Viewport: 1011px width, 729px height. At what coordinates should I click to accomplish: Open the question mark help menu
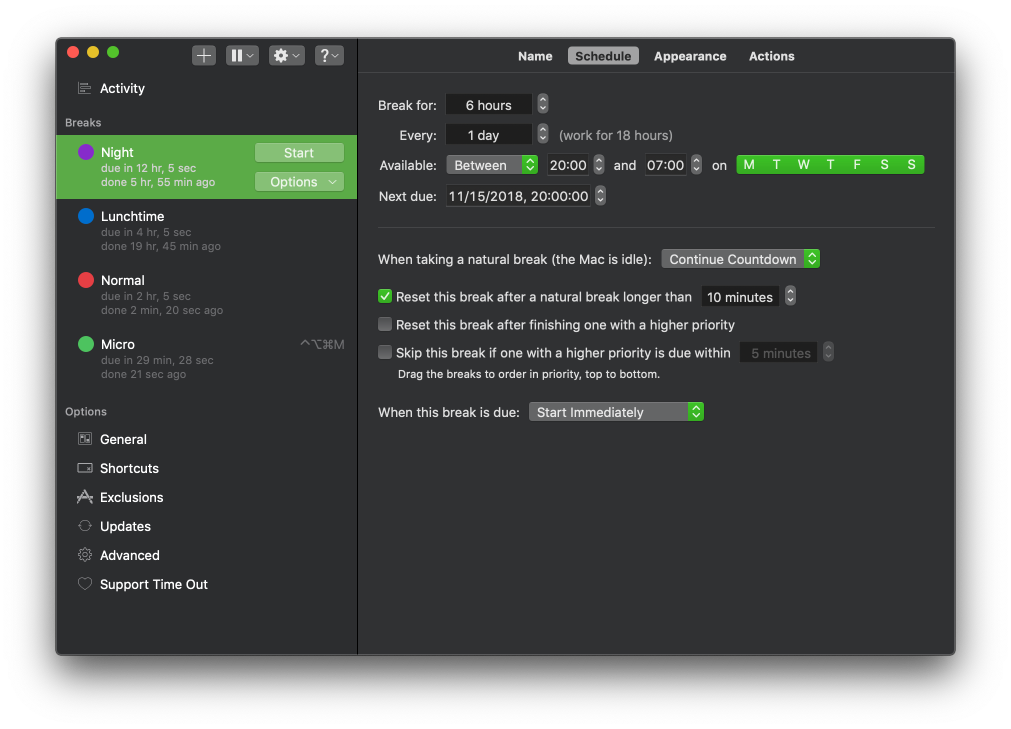coord(329,55)
